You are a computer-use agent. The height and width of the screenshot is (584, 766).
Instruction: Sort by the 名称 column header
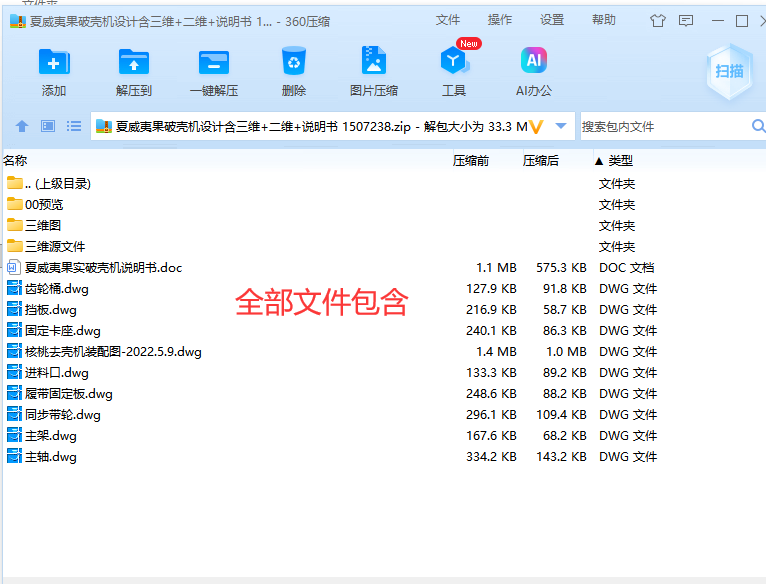(15, 160)
